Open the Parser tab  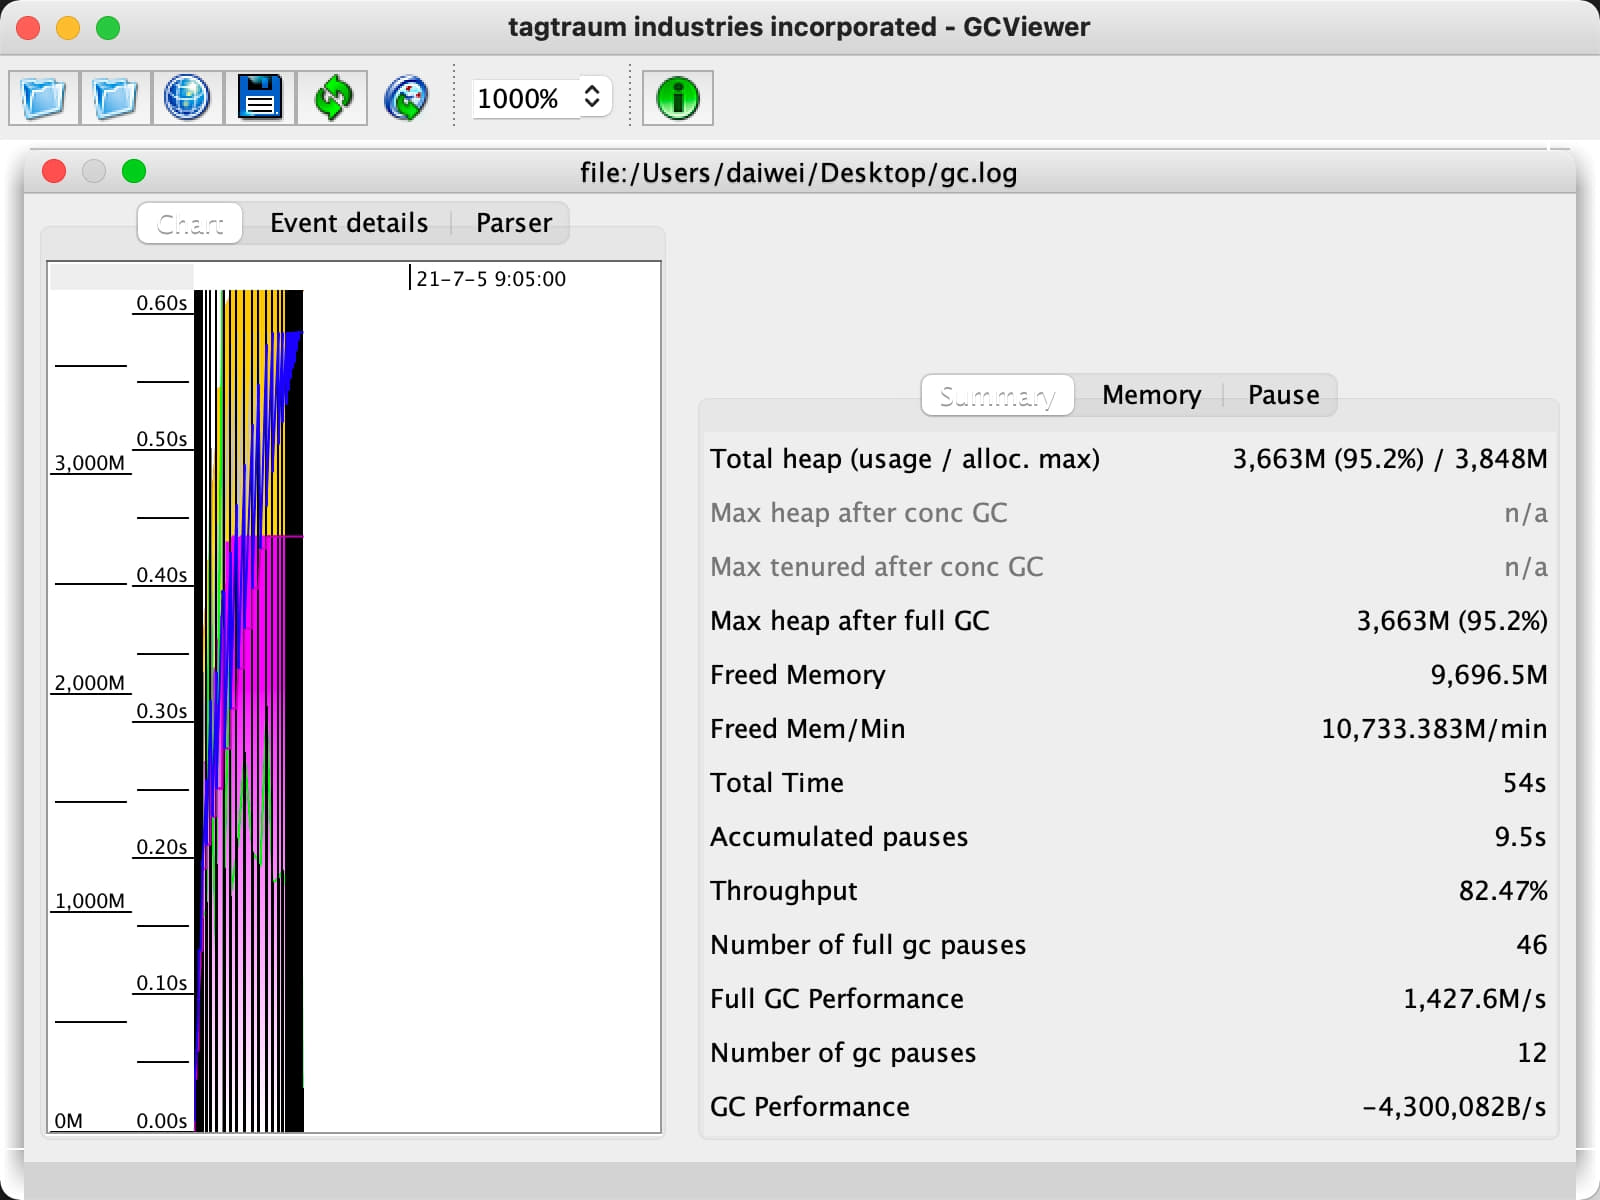[x=513, y=223]
